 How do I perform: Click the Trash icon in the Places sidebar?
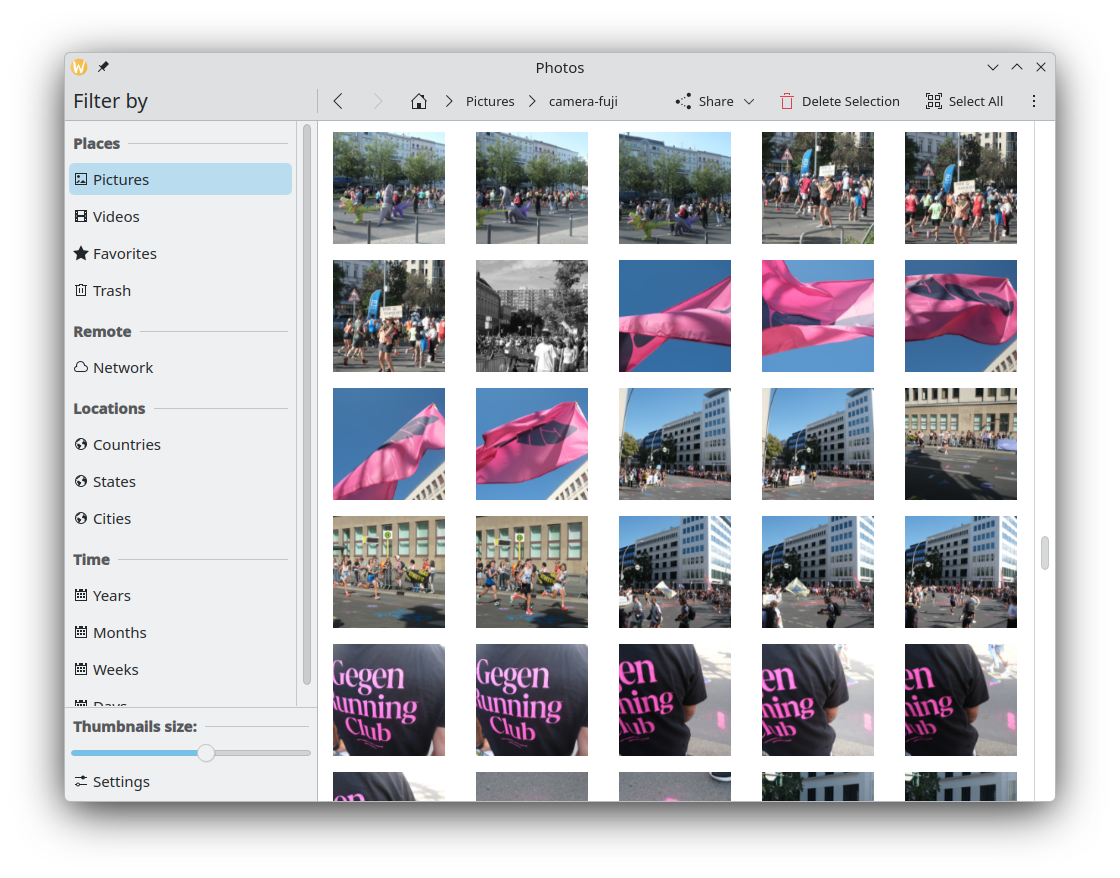[81, 290]
